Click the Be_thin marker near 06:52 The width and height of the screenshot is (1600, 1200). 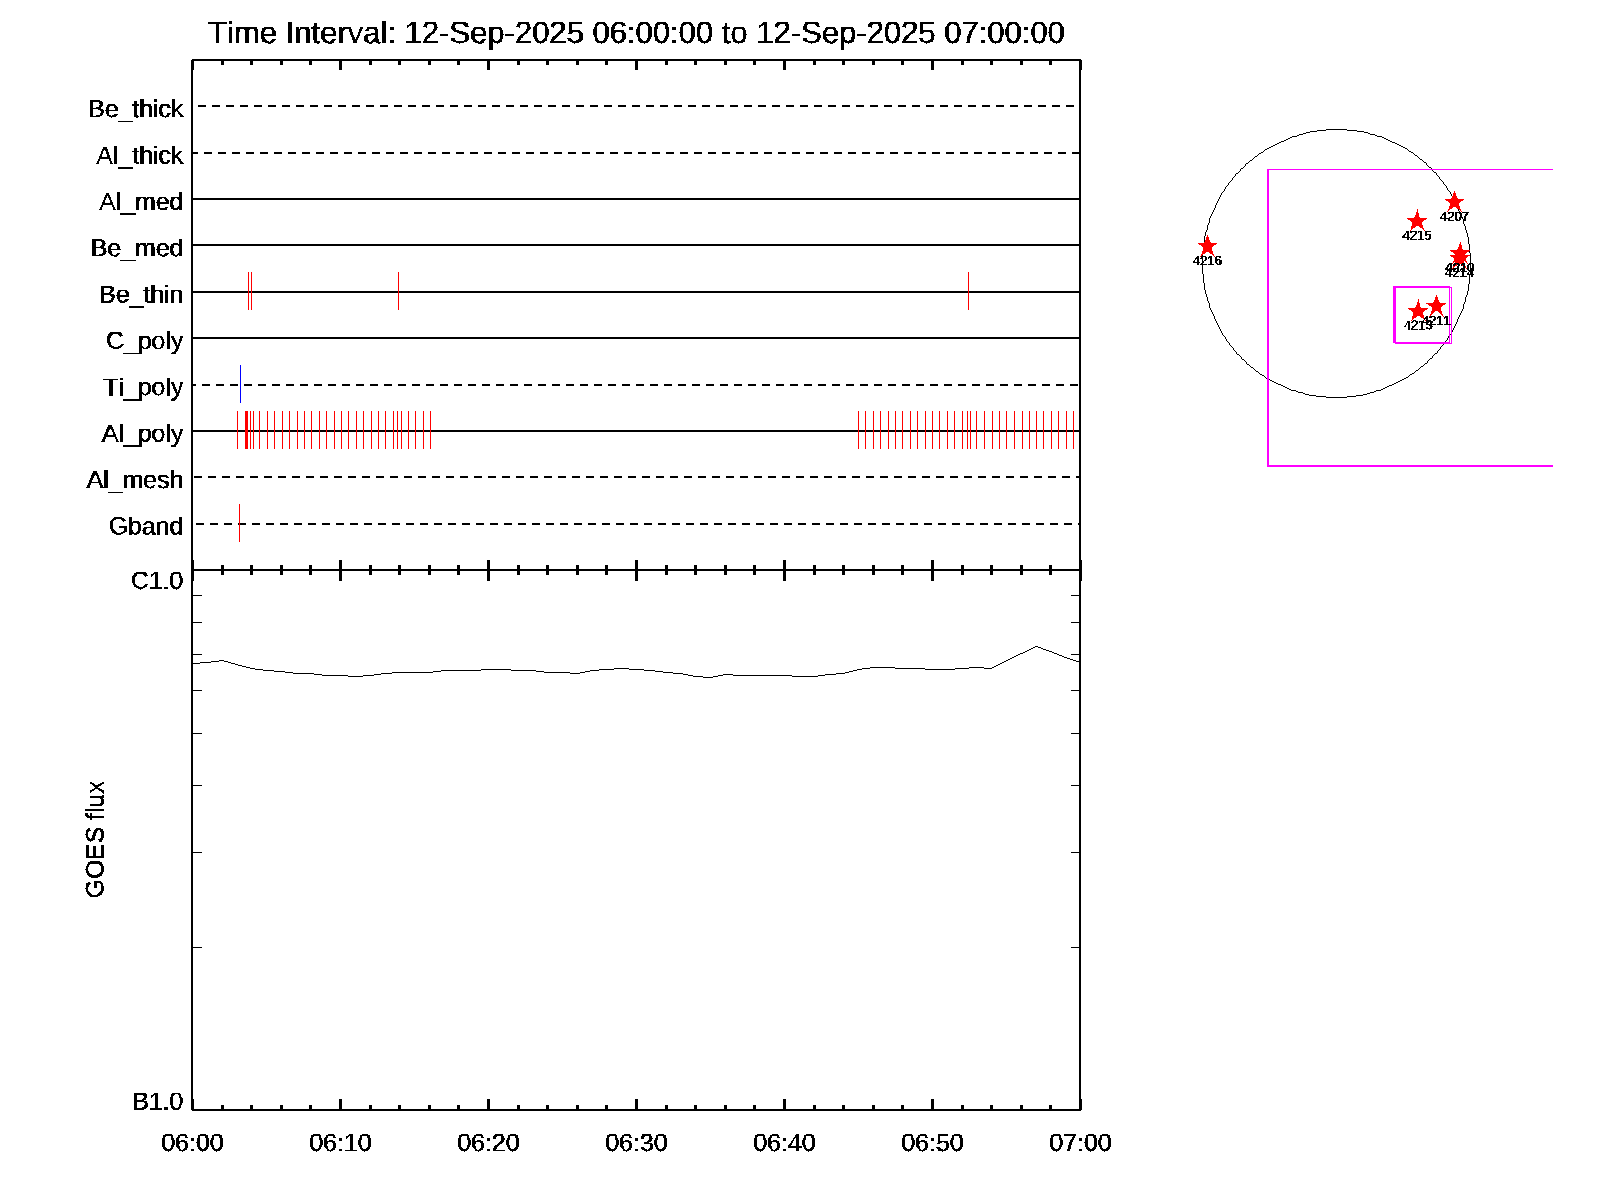point(968,291)
